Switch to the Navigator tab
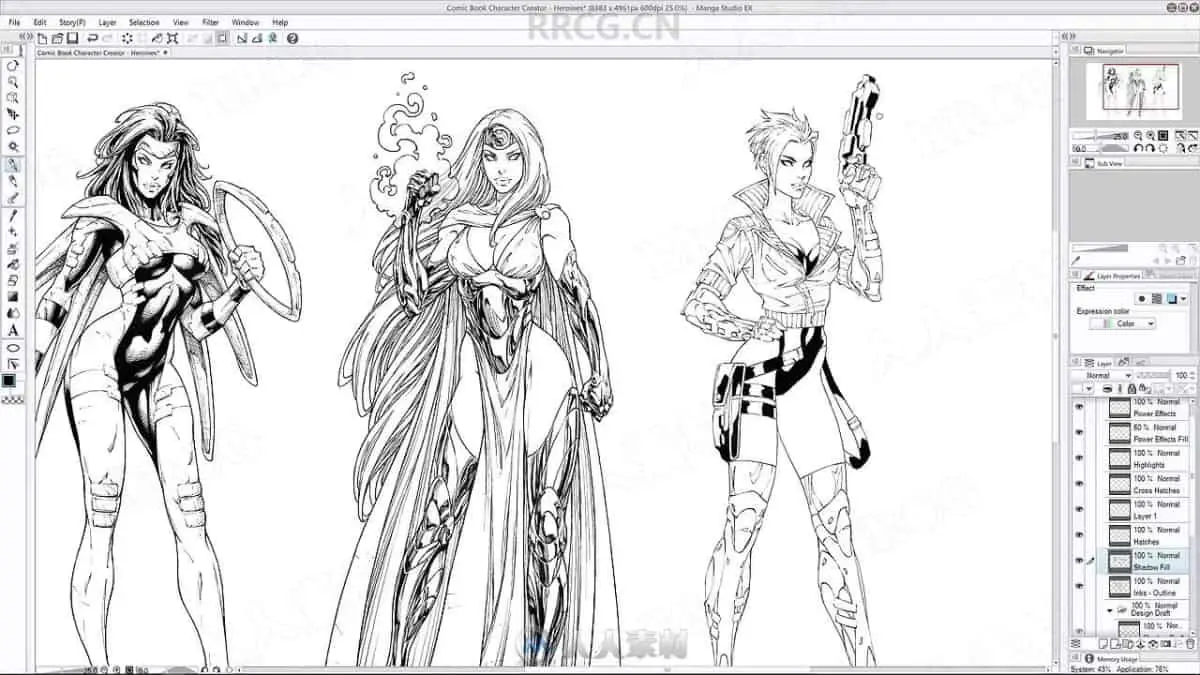The height and width of the screenshot is (675, 1200). coord(1104,50)
